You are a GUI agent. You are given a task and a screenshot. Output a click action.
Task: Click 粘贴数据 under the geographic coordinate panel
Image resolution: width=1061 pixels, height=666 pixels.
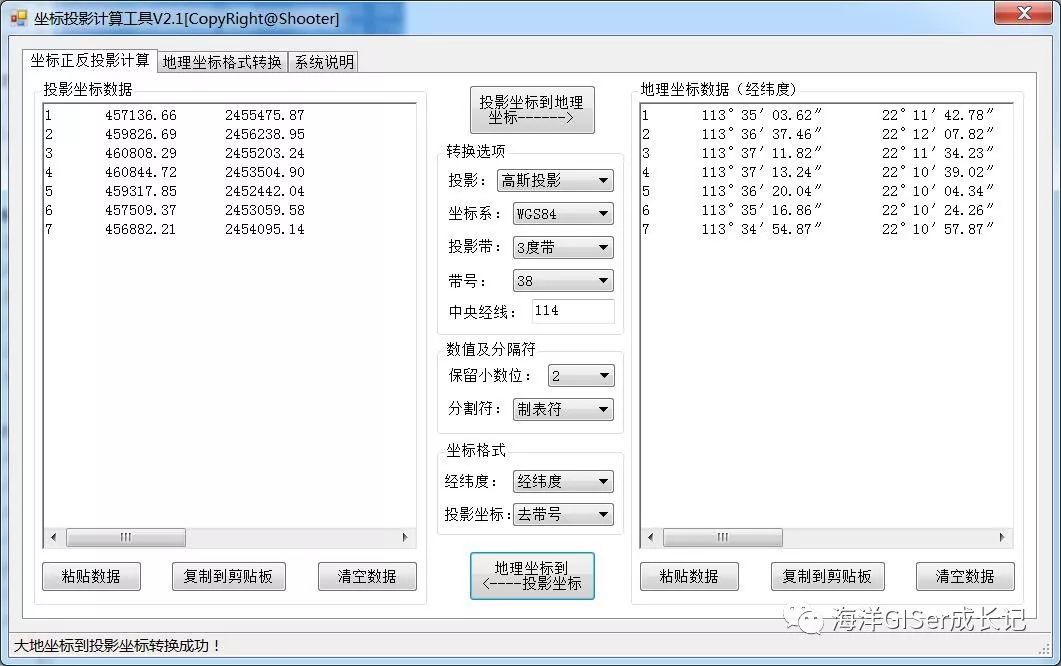(x=688, y=576)
